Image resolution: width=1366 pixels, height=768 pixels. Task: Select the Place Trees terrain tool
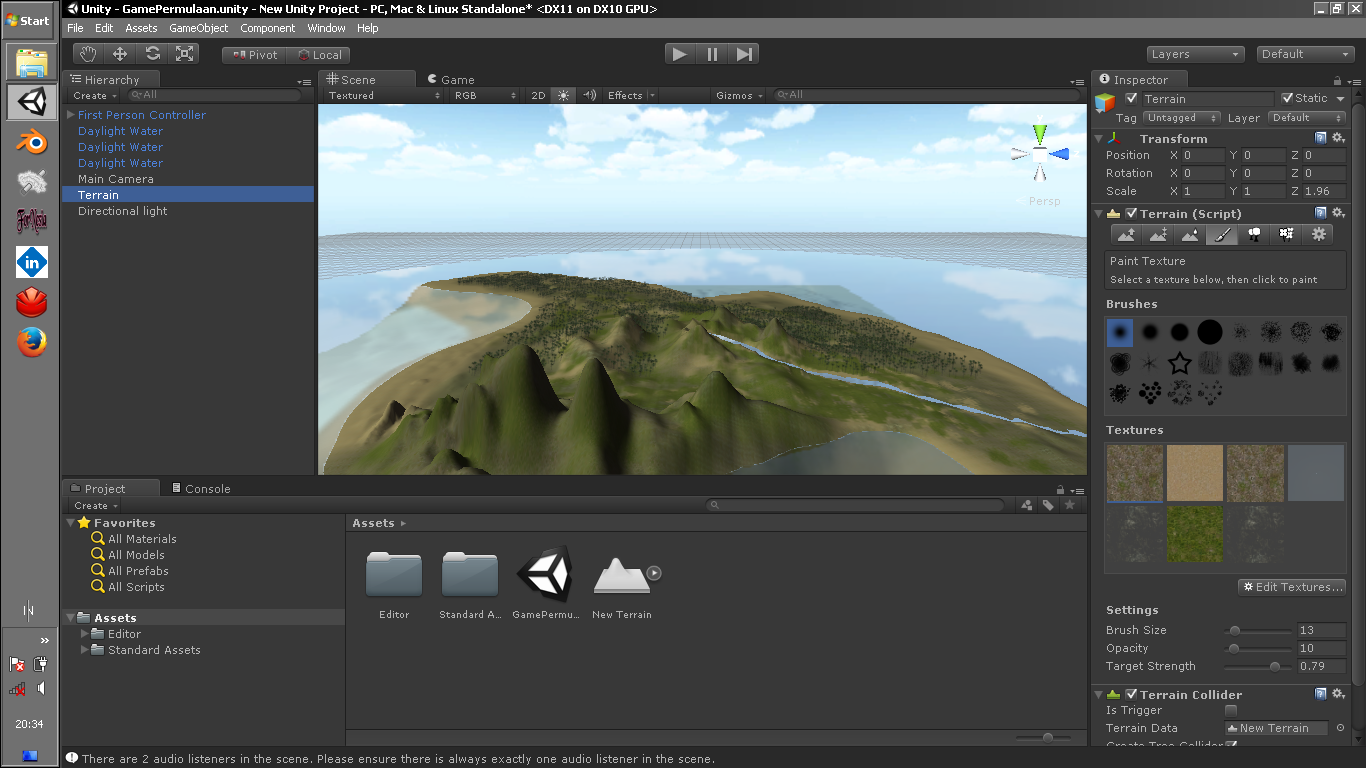[1254, 234]
